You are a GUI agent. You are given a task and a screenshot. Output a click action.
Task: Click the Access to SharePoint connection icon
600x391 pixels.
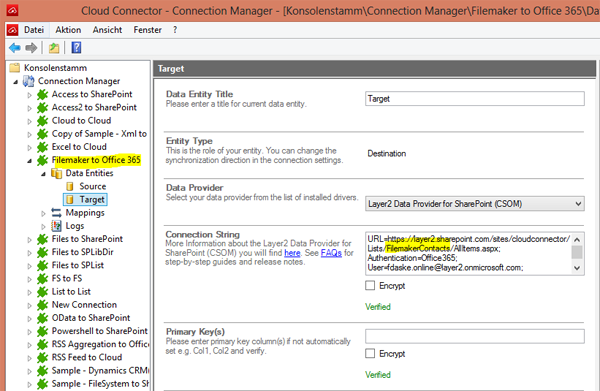coord(42,94)
